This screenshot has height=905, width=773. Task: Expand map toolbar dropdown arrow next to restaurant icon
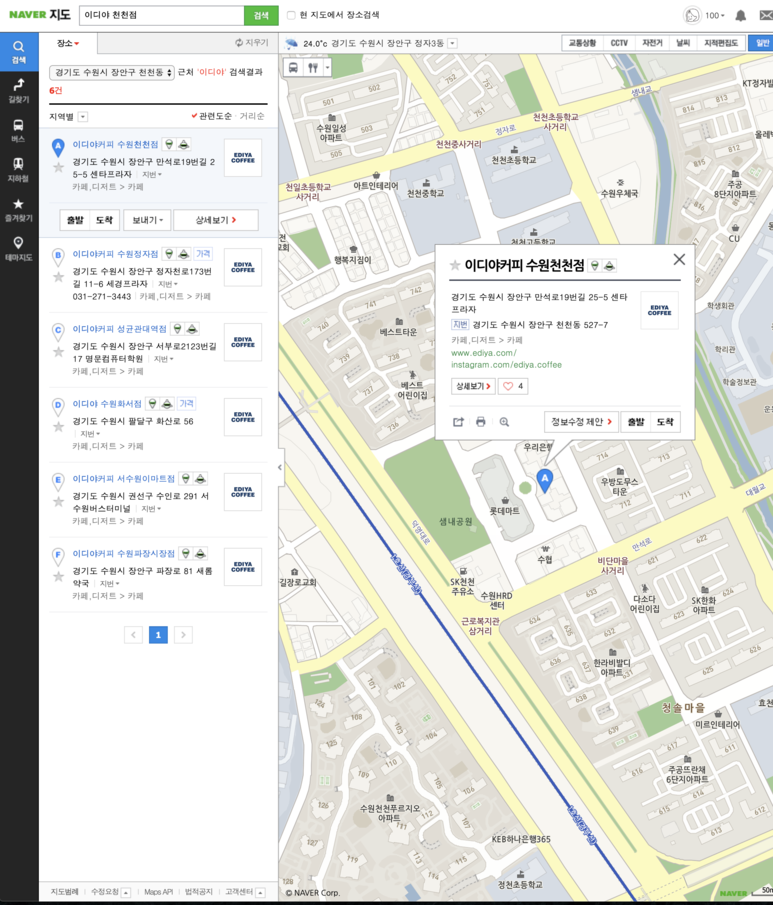[327, 68]
